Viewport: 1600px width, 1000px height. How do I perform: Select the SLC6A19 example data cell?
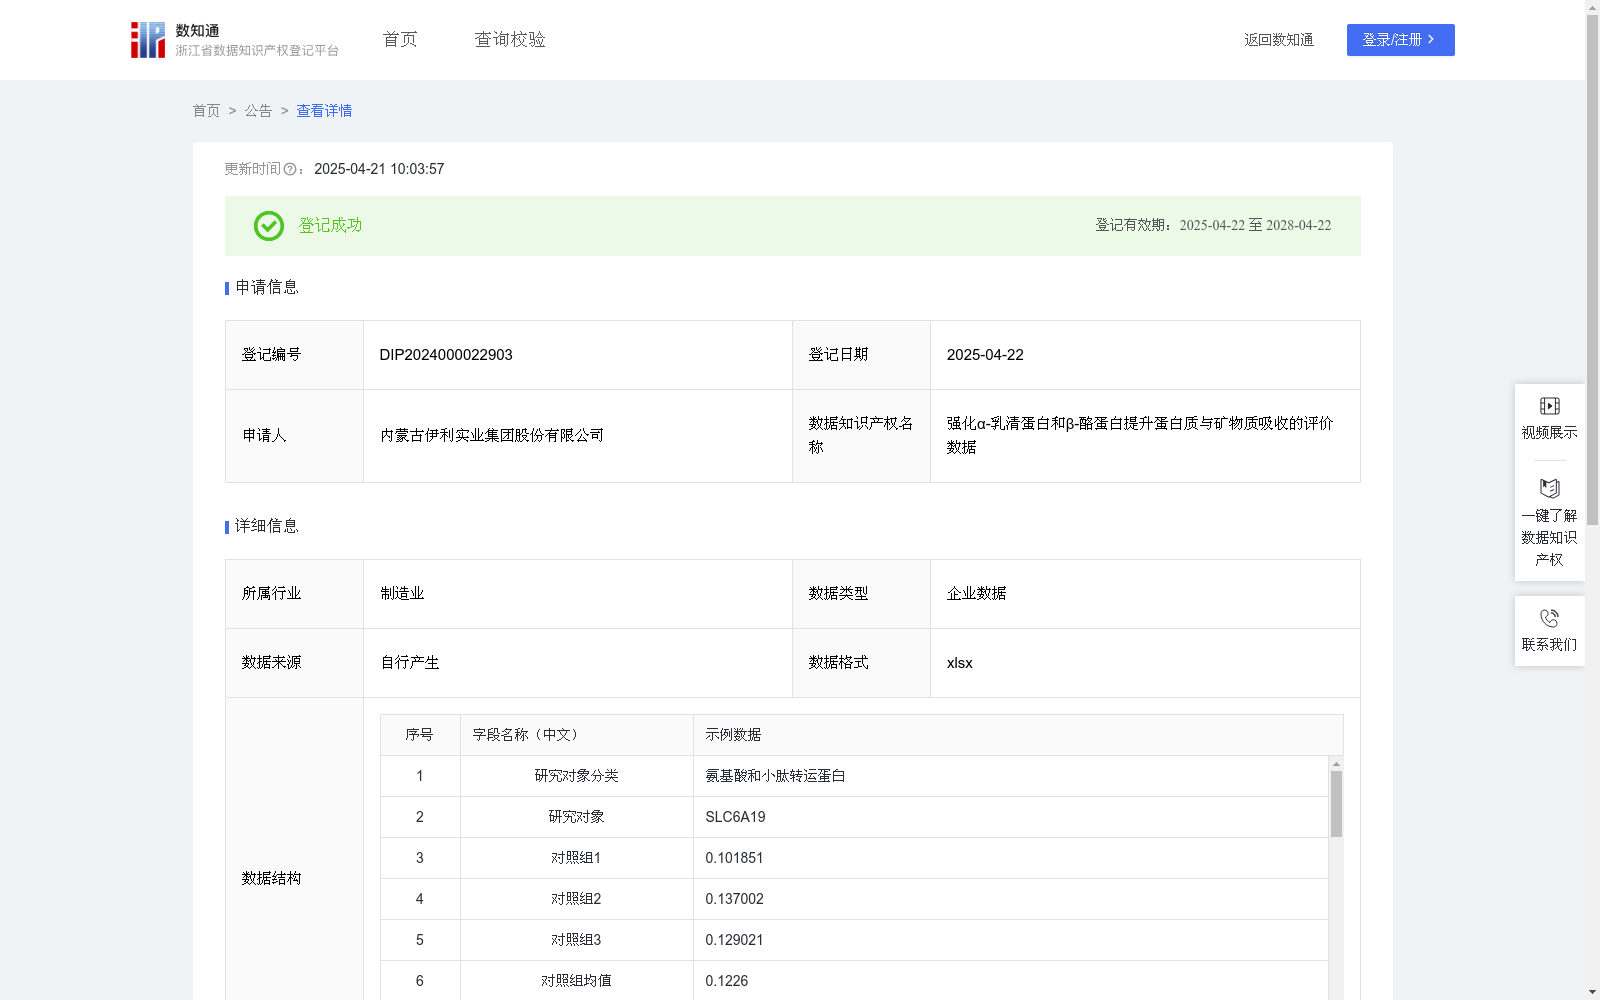(734, 816)
